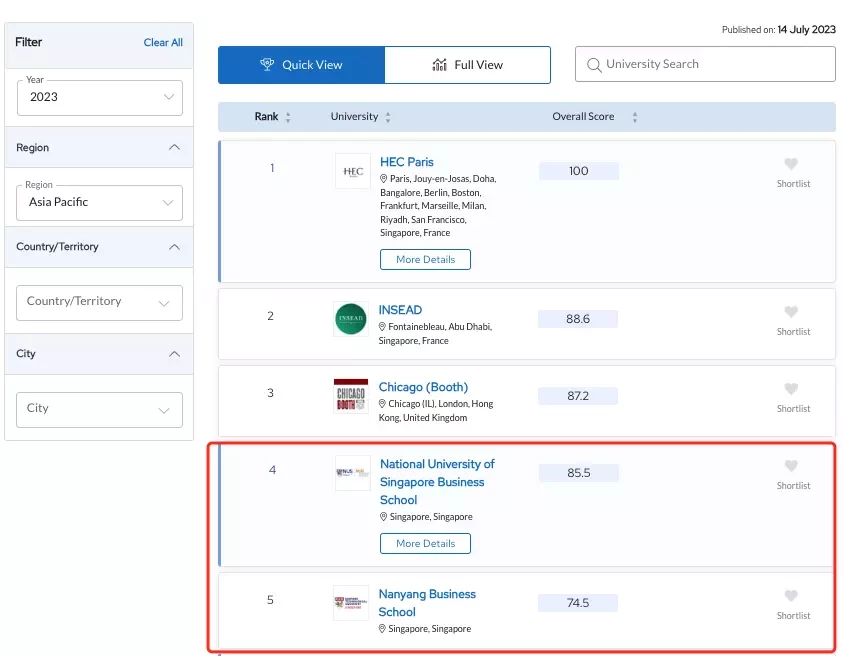Open the Asia Pacific region dropdown
This screenshot has width=843, height=656.
click(x=99, y=203)
